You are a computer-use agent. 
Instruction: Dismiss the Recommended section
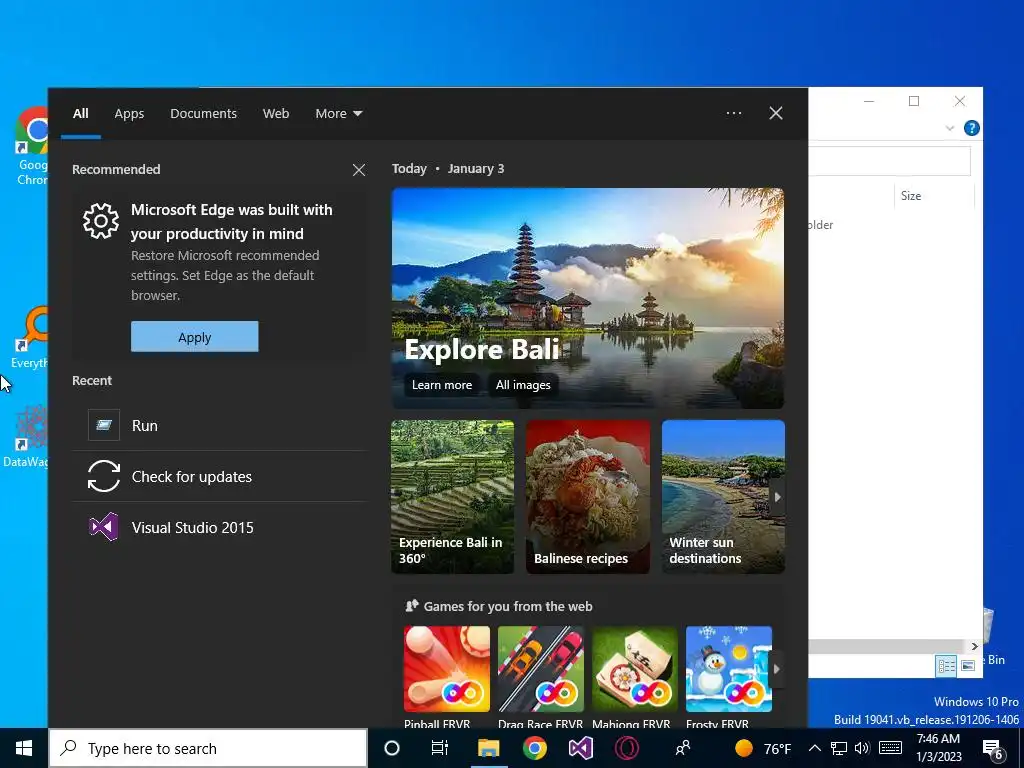tap(359, 170)
